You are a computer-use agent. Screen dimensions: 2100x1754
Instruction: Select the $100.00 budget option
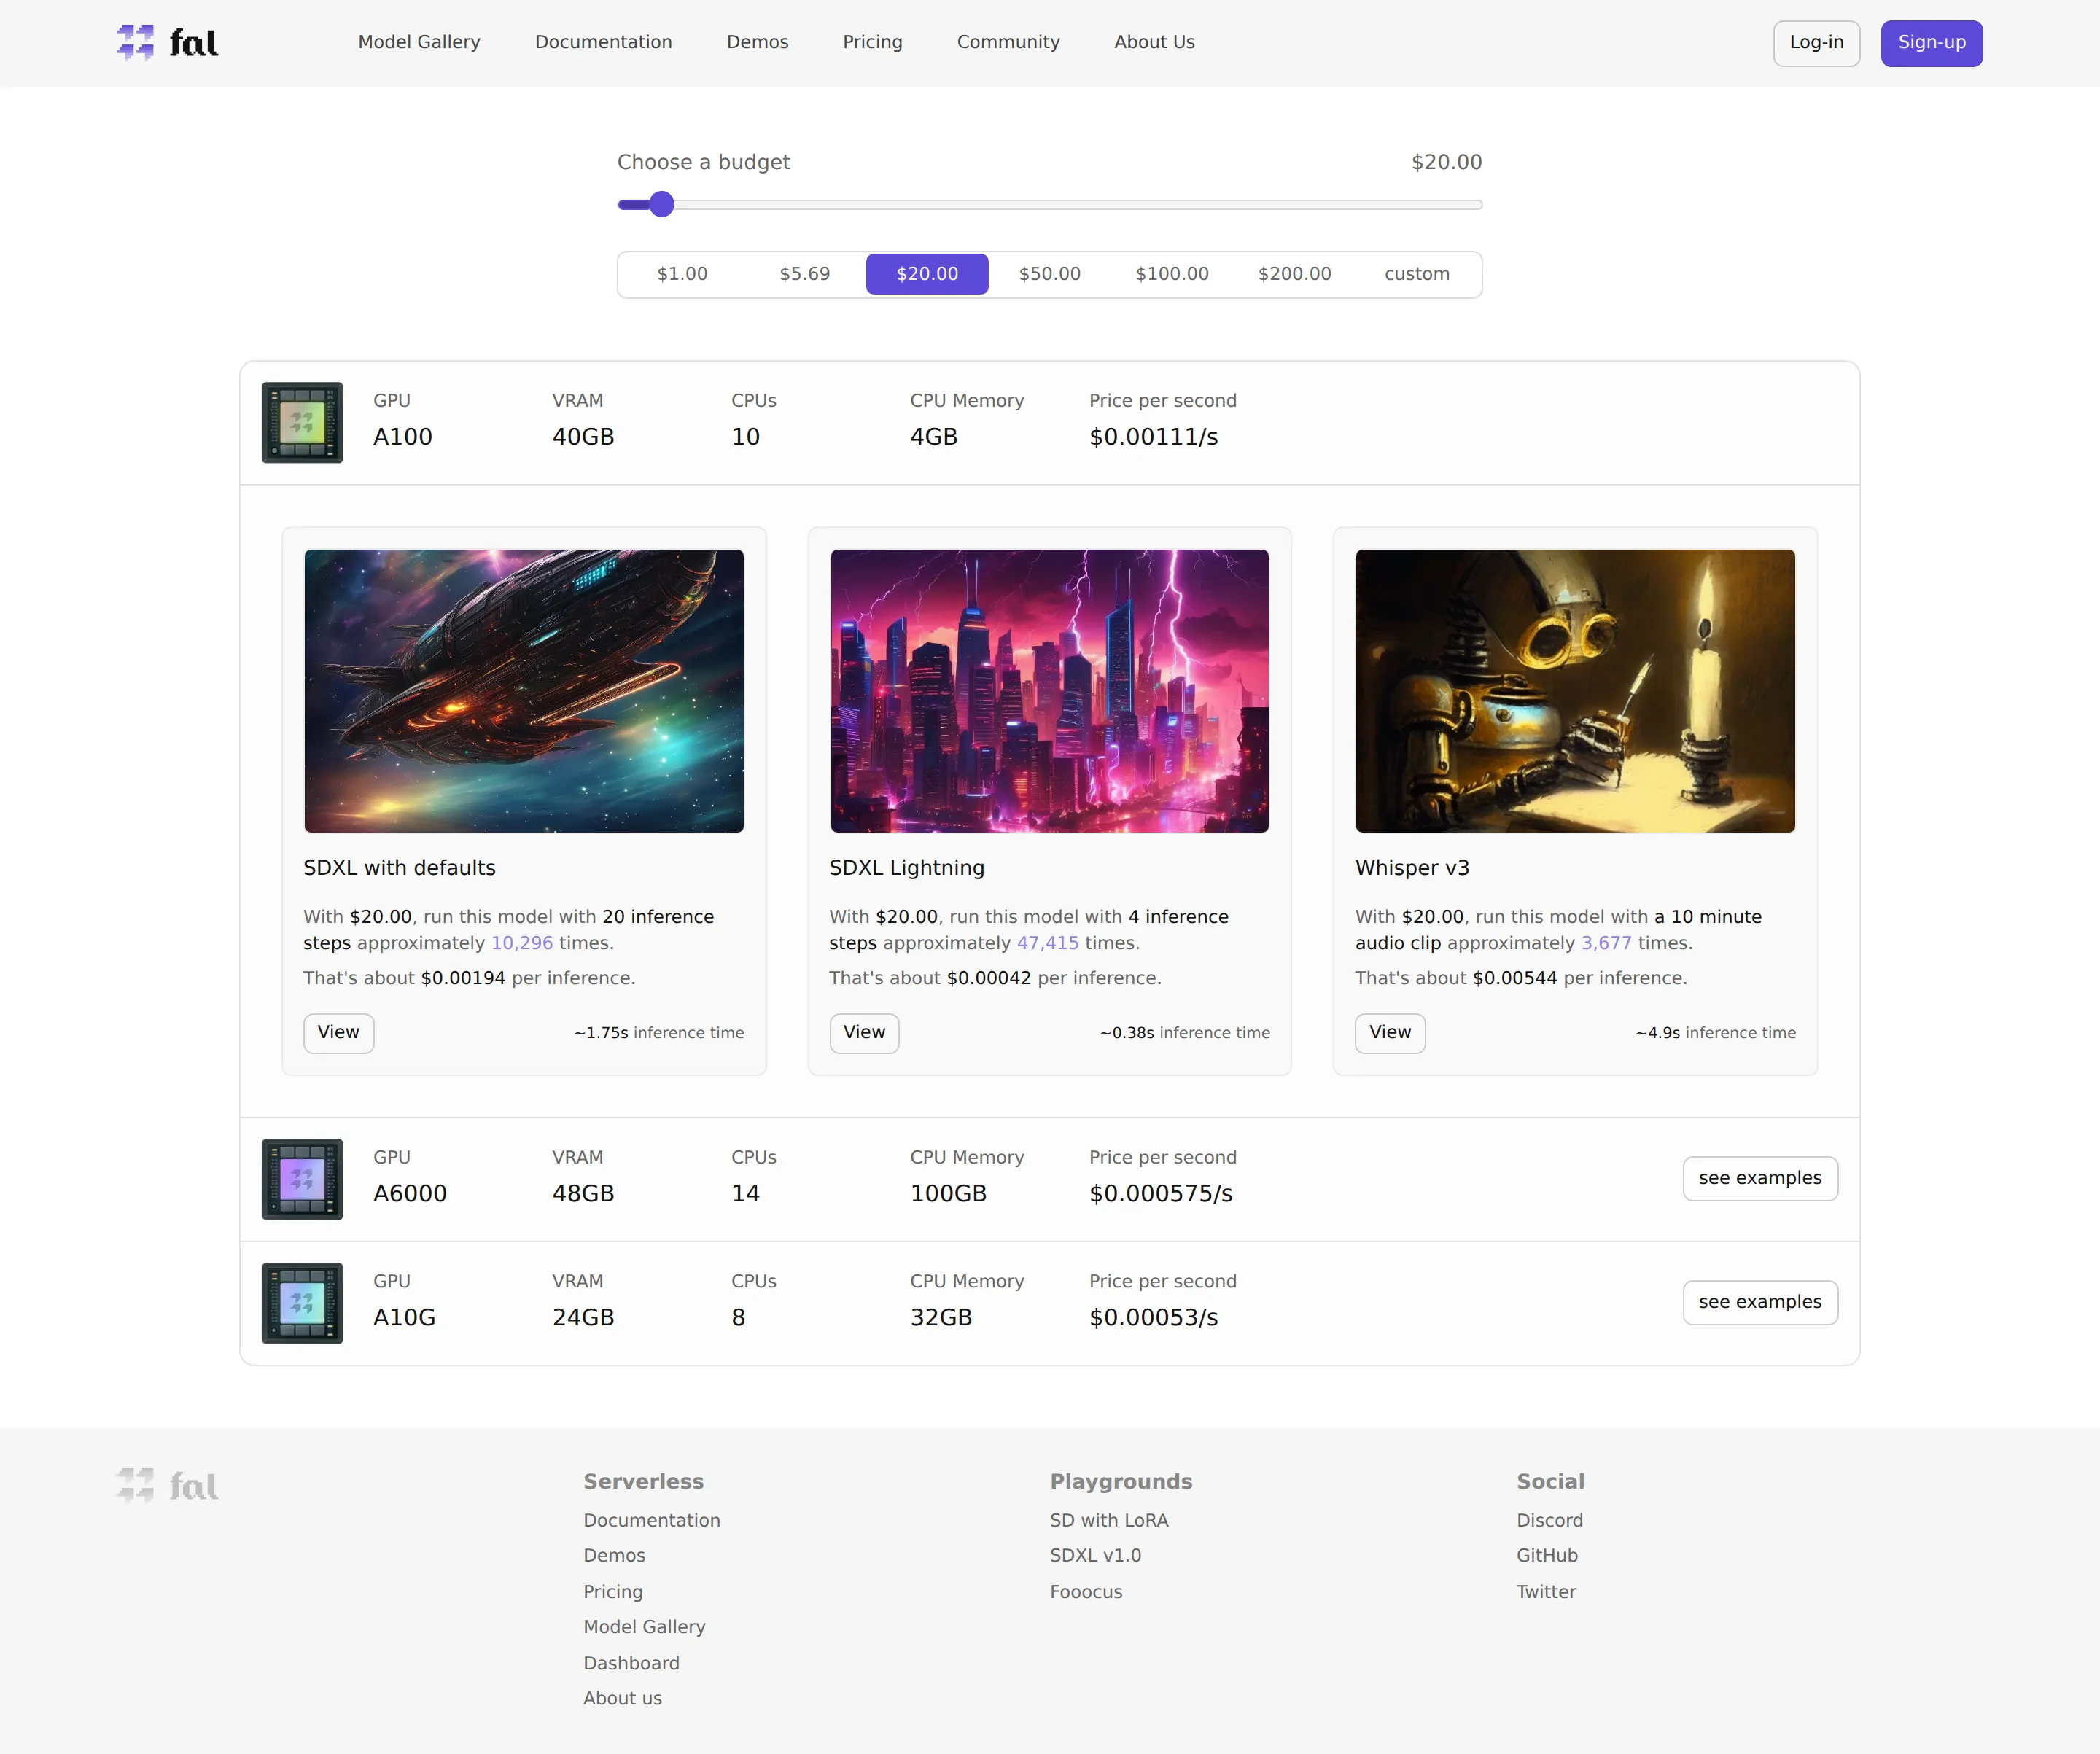tap(1172, 274)
